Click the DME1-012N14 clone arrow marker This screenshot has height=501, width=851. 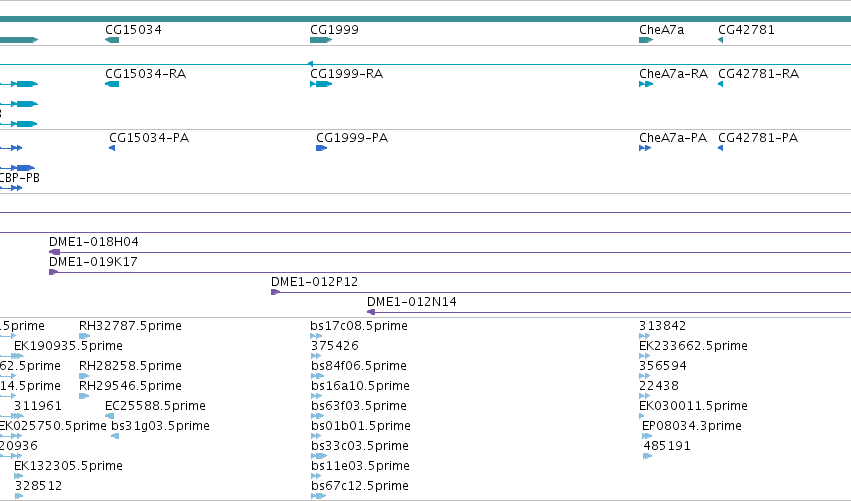(x=371, y=312)
